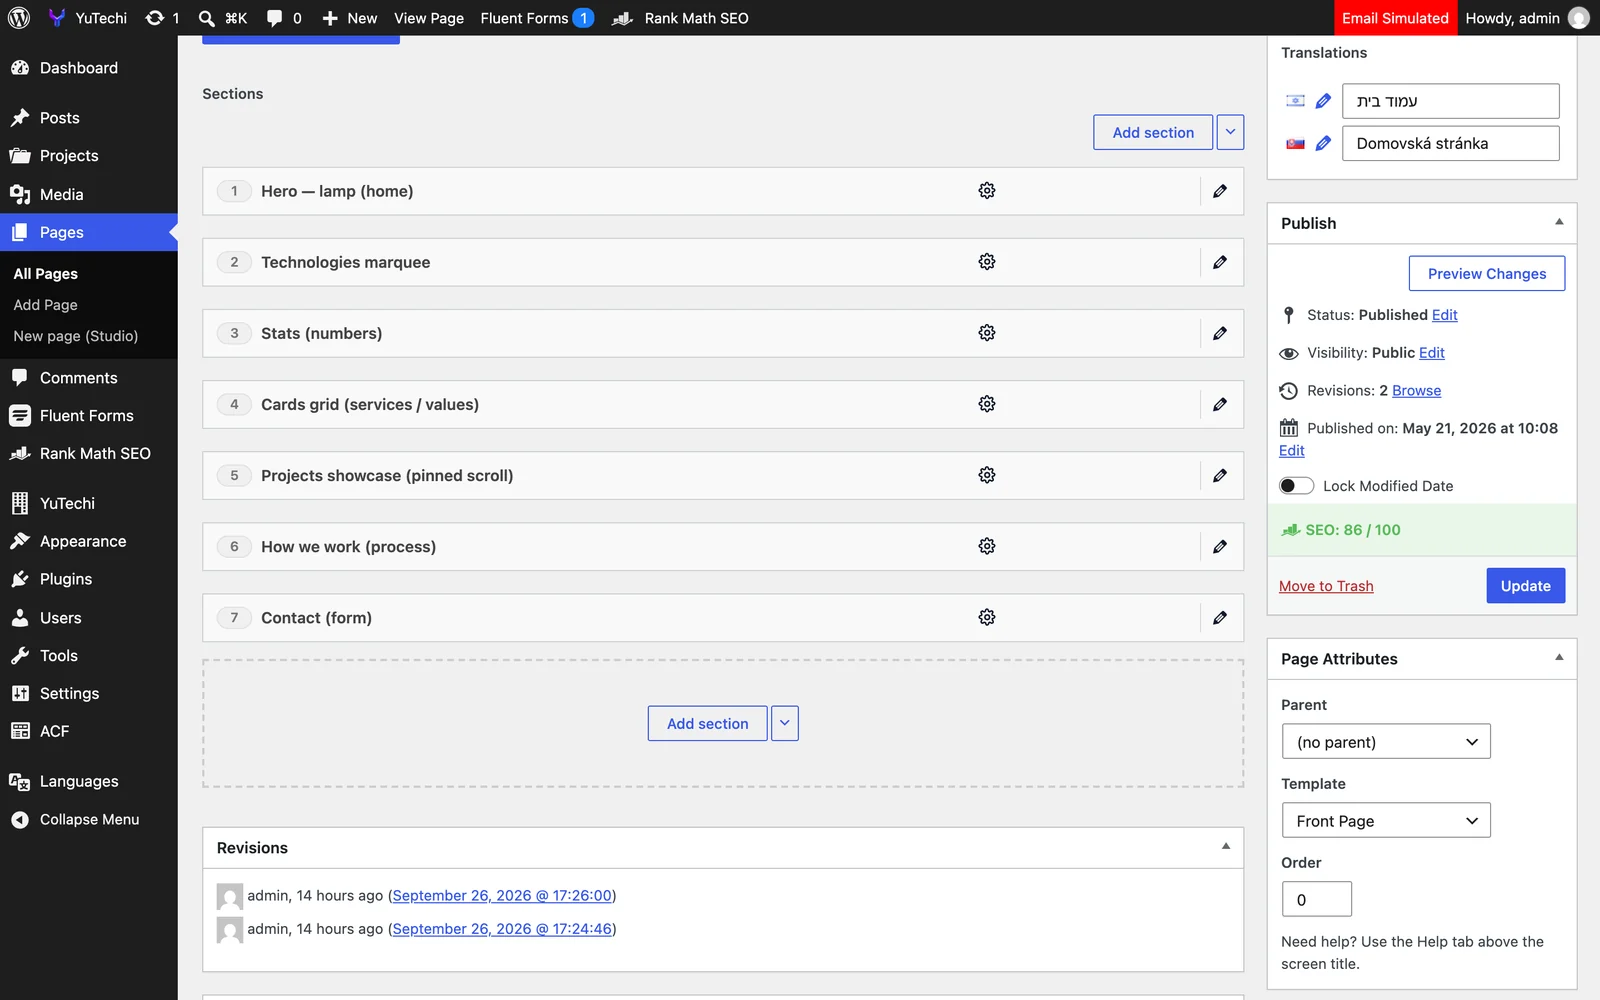Toggle Lock Modified Date switch
The height and width of the screenshot is (1000, 1600).
pos(1296,486)
